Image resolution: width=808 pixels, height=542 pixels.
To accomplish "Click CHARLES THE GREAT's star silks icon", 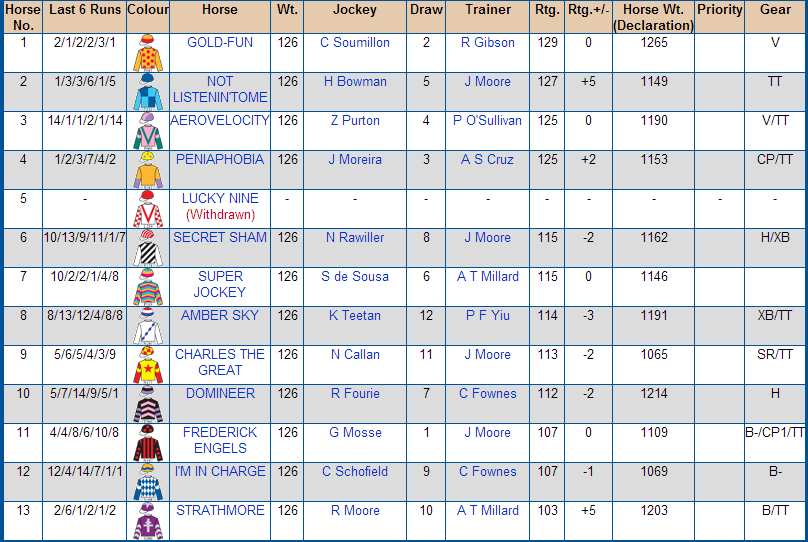I will [x=148, y=365].
